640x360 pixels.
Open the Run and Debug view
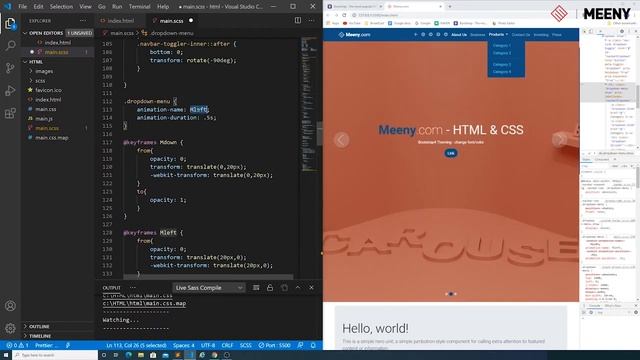click(x=10, y=91)
